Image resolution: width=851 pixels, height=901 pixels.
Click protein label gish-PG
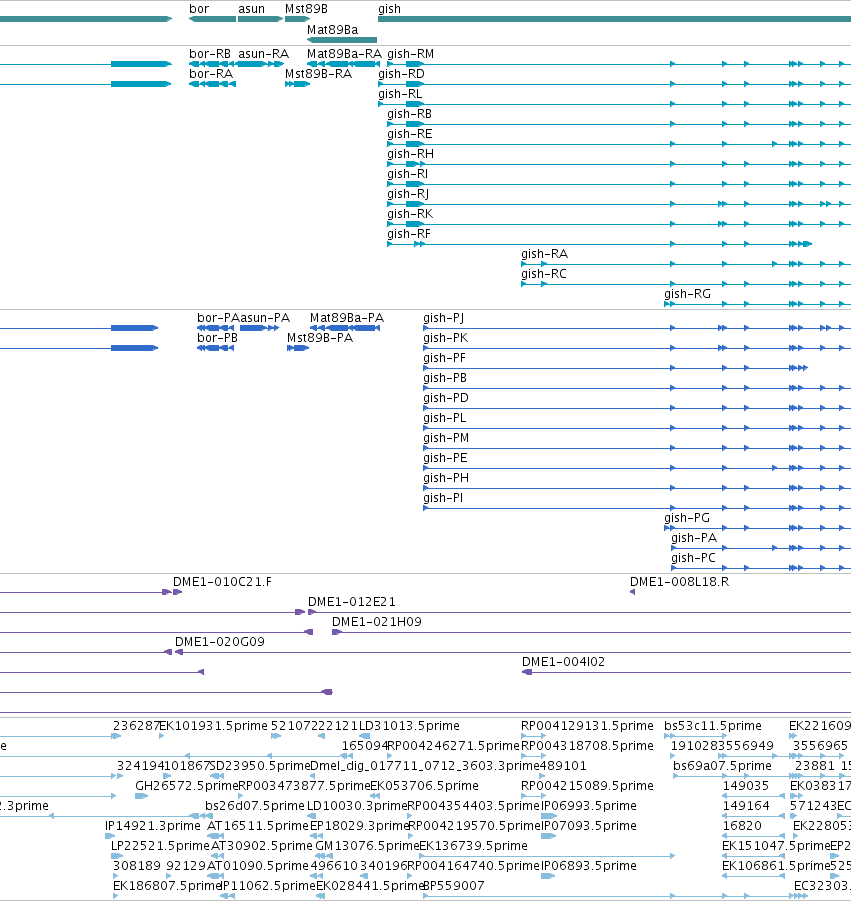687,518
